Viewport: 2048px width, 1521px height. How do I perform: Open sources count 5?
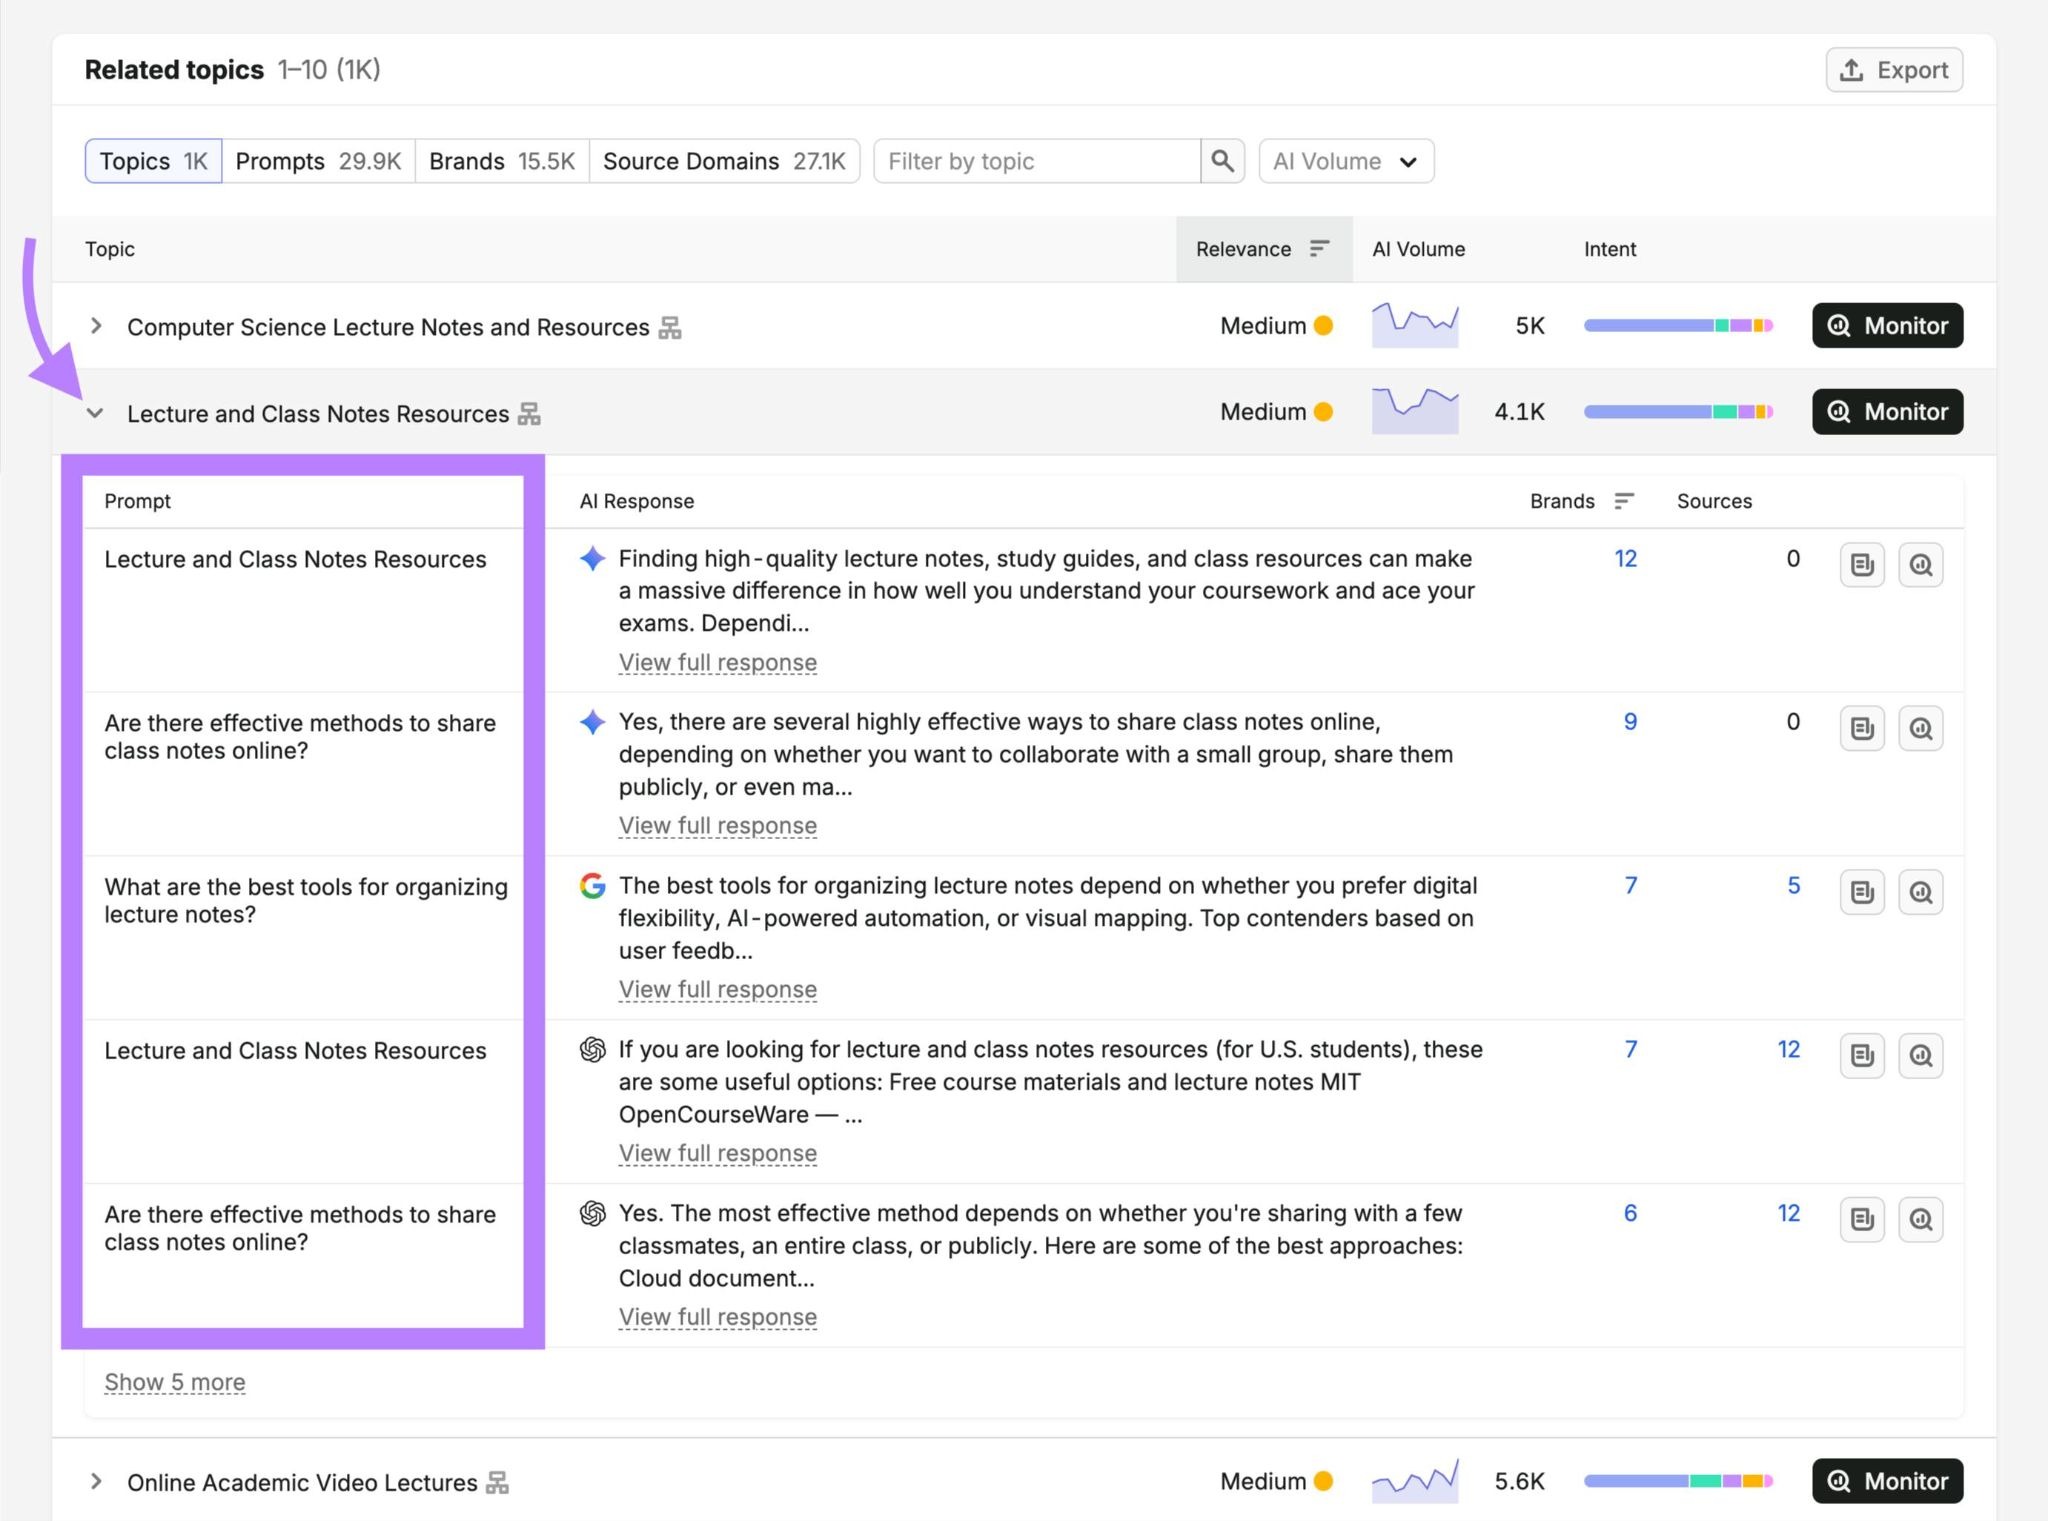pos(1794,886)
